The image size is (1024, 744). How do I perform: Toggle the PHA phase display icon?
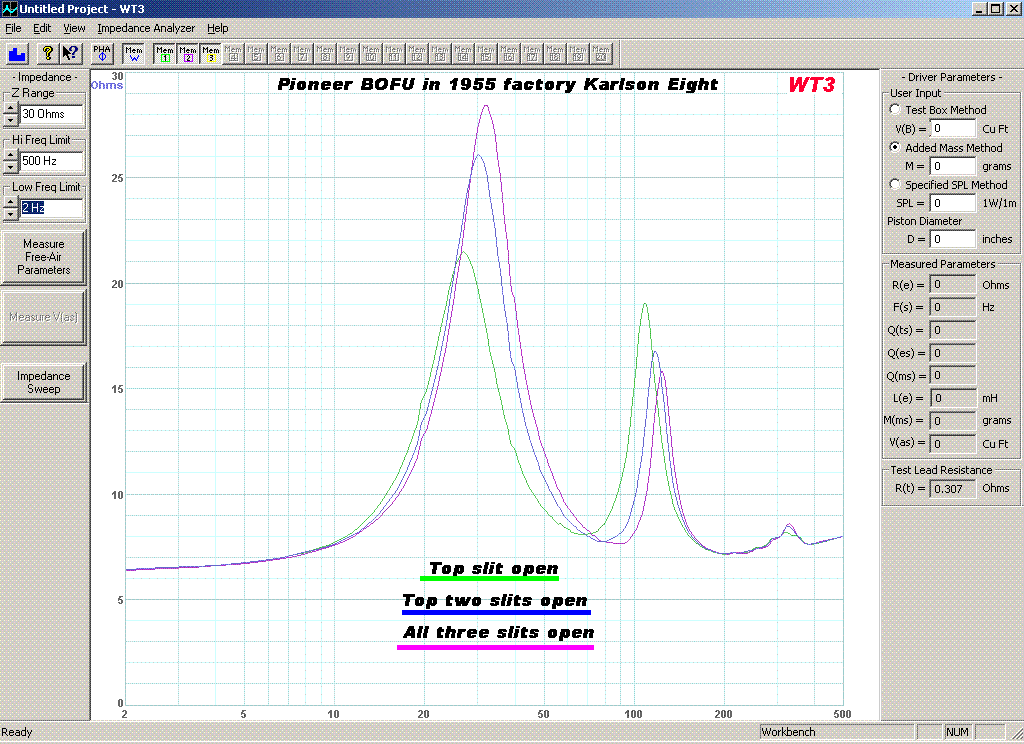point(102,54)
